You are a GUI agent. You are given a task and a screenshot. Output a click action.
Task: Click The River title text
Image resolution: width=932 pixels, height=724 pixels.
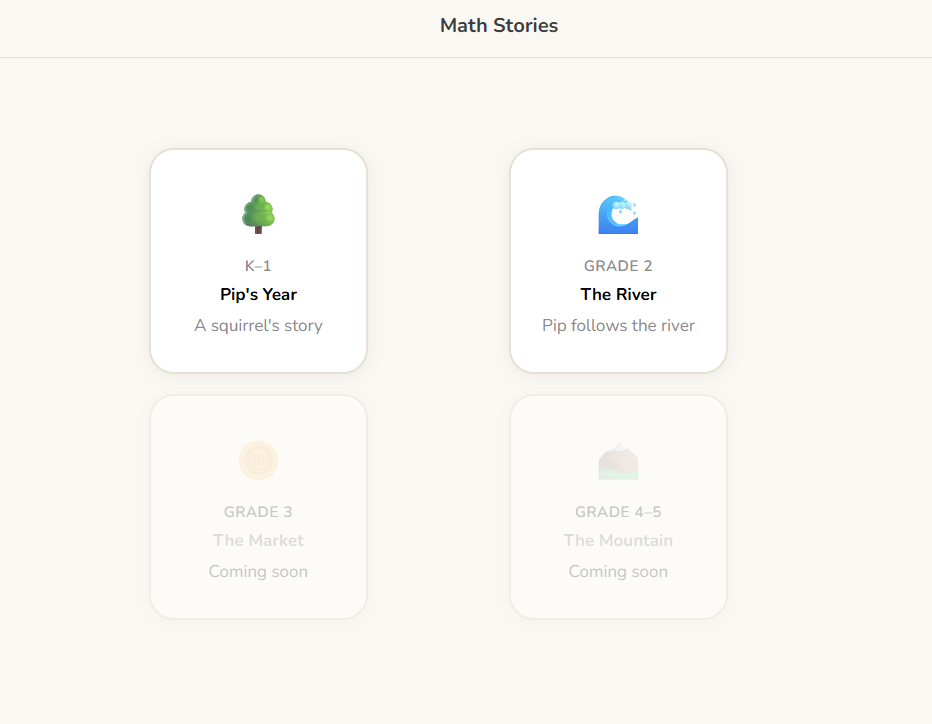point(618,294)
